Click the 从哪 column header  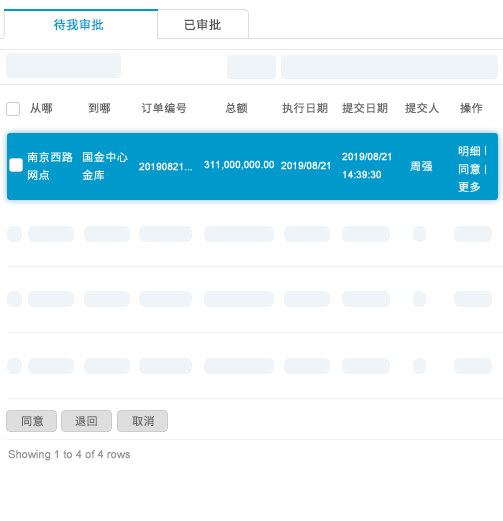click(41, 108)
